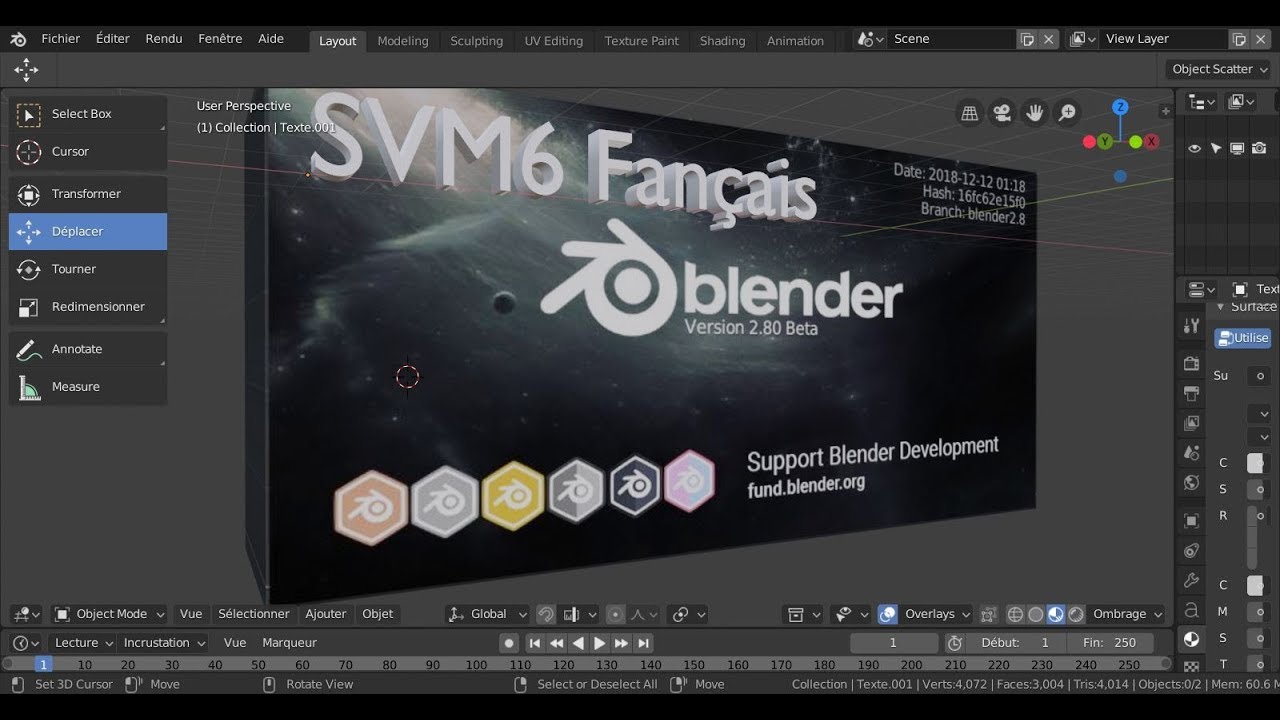Jump to the timeline start button
Viewport: 1280px width, 720px height.
[534, 643]
